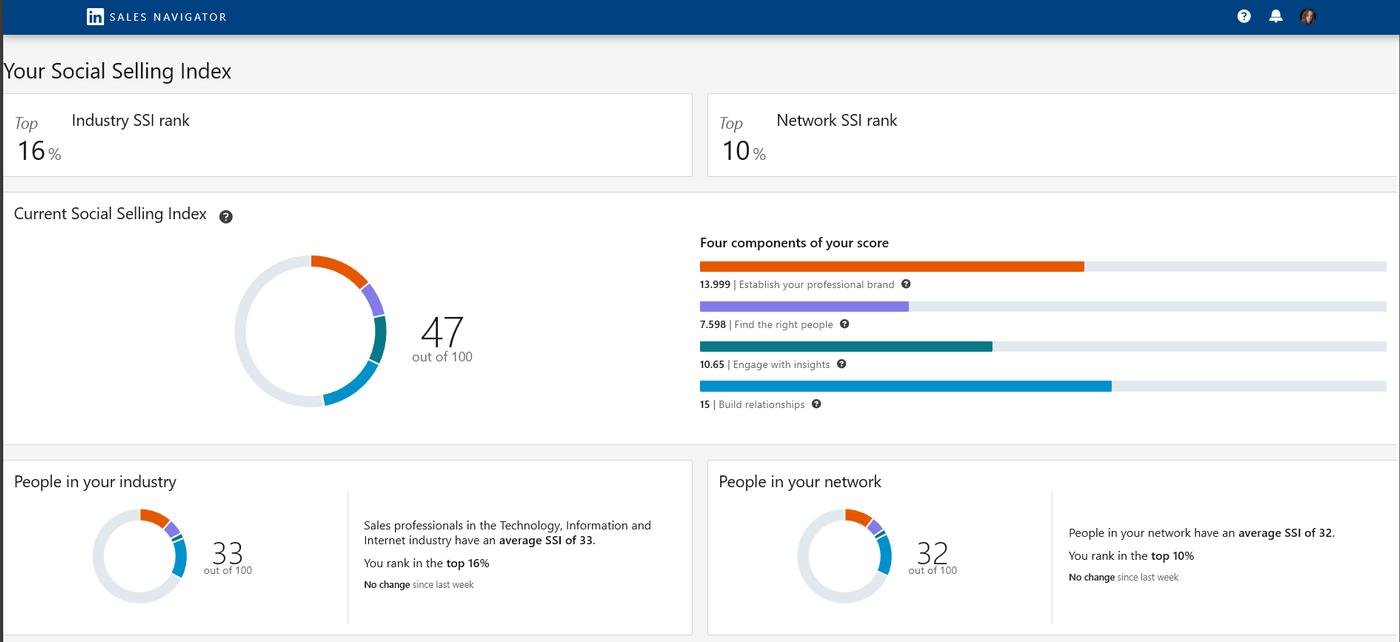This screenshot has height=642, width=1400.
Task: Click the Your Social Selling Index heading
Action: point(118,71)
